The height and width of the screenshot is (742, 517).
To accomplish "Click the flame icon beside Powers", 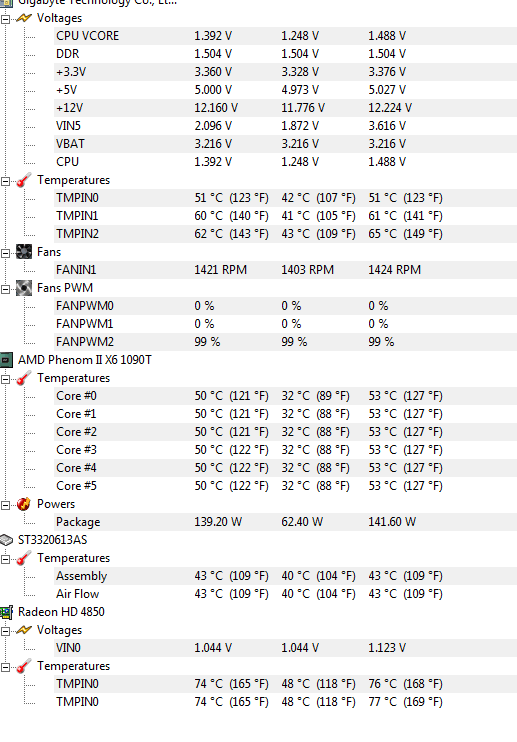I will [24, 504].
